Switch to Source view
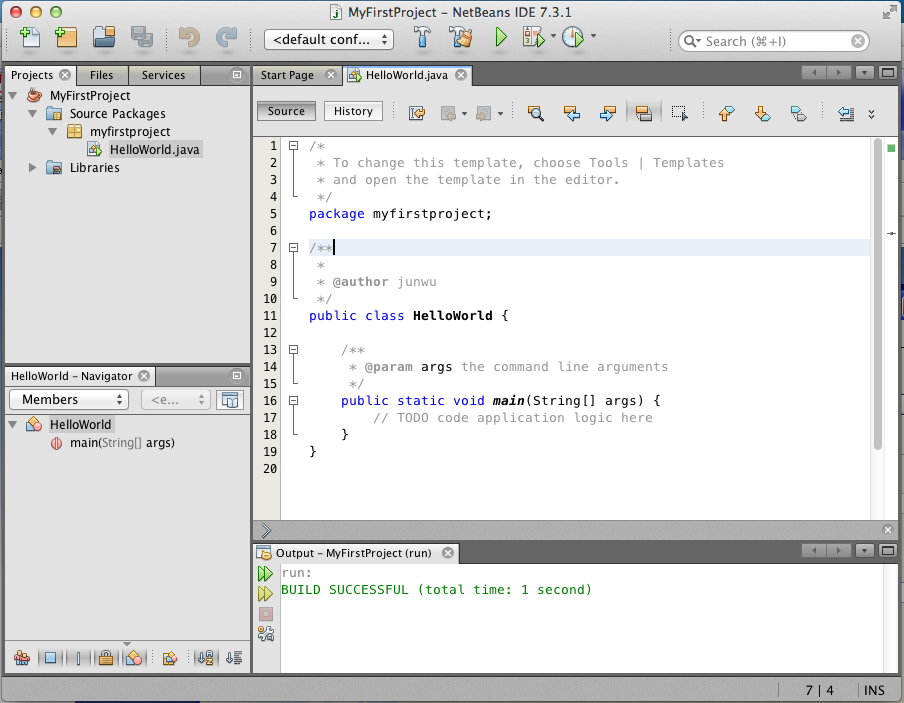This screenshot has height=703, width=904. 286,111
